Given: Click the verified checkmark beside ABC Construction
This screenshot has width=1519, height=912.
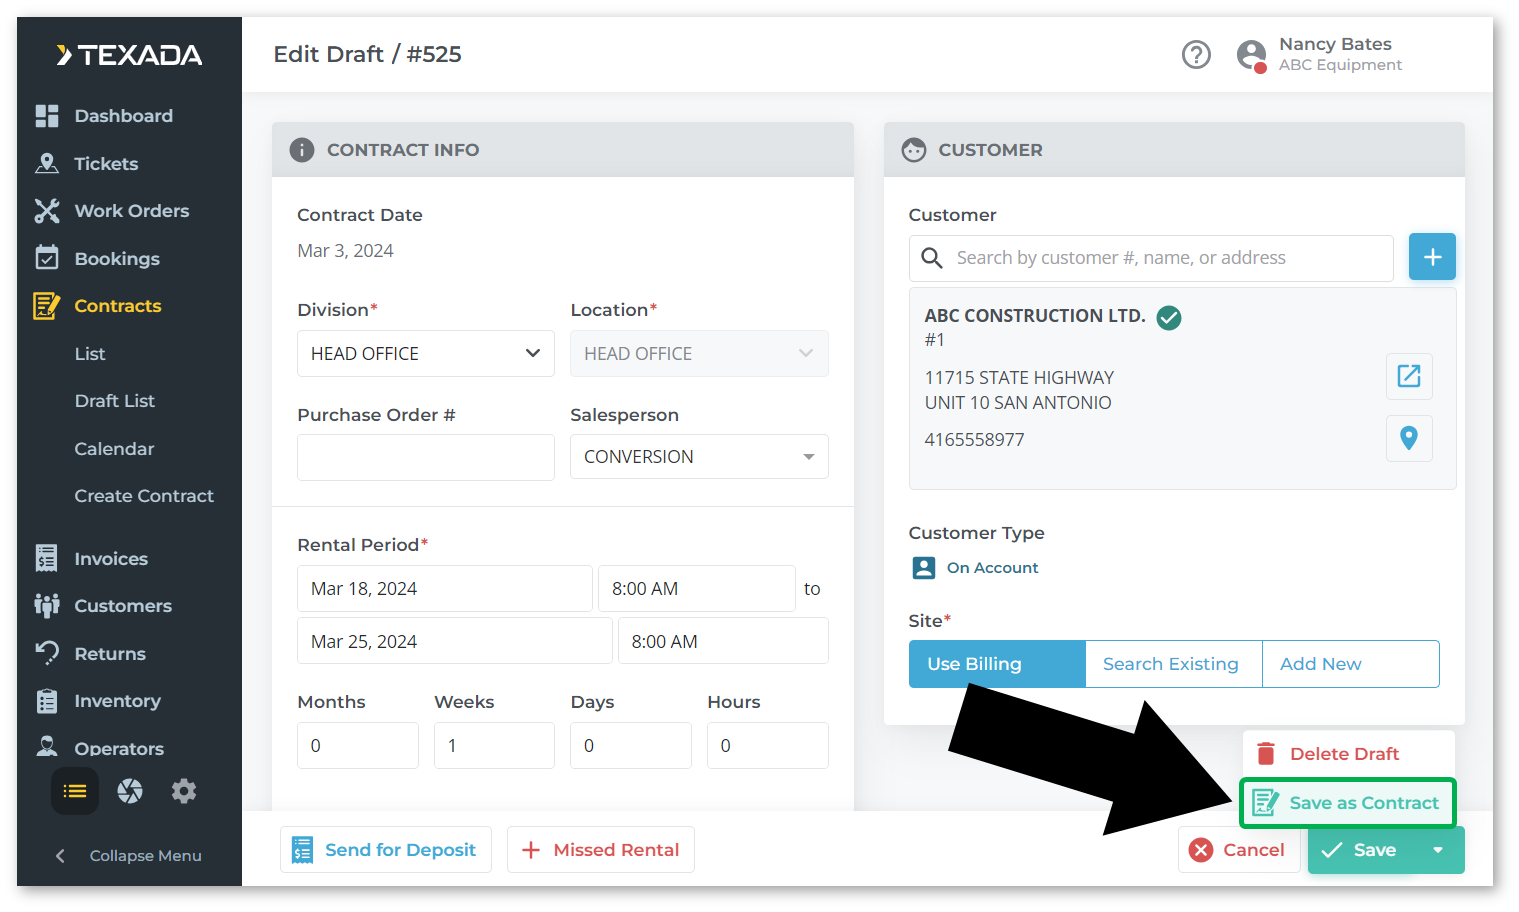Looking at the screenshot, I should coord(1169,318).
